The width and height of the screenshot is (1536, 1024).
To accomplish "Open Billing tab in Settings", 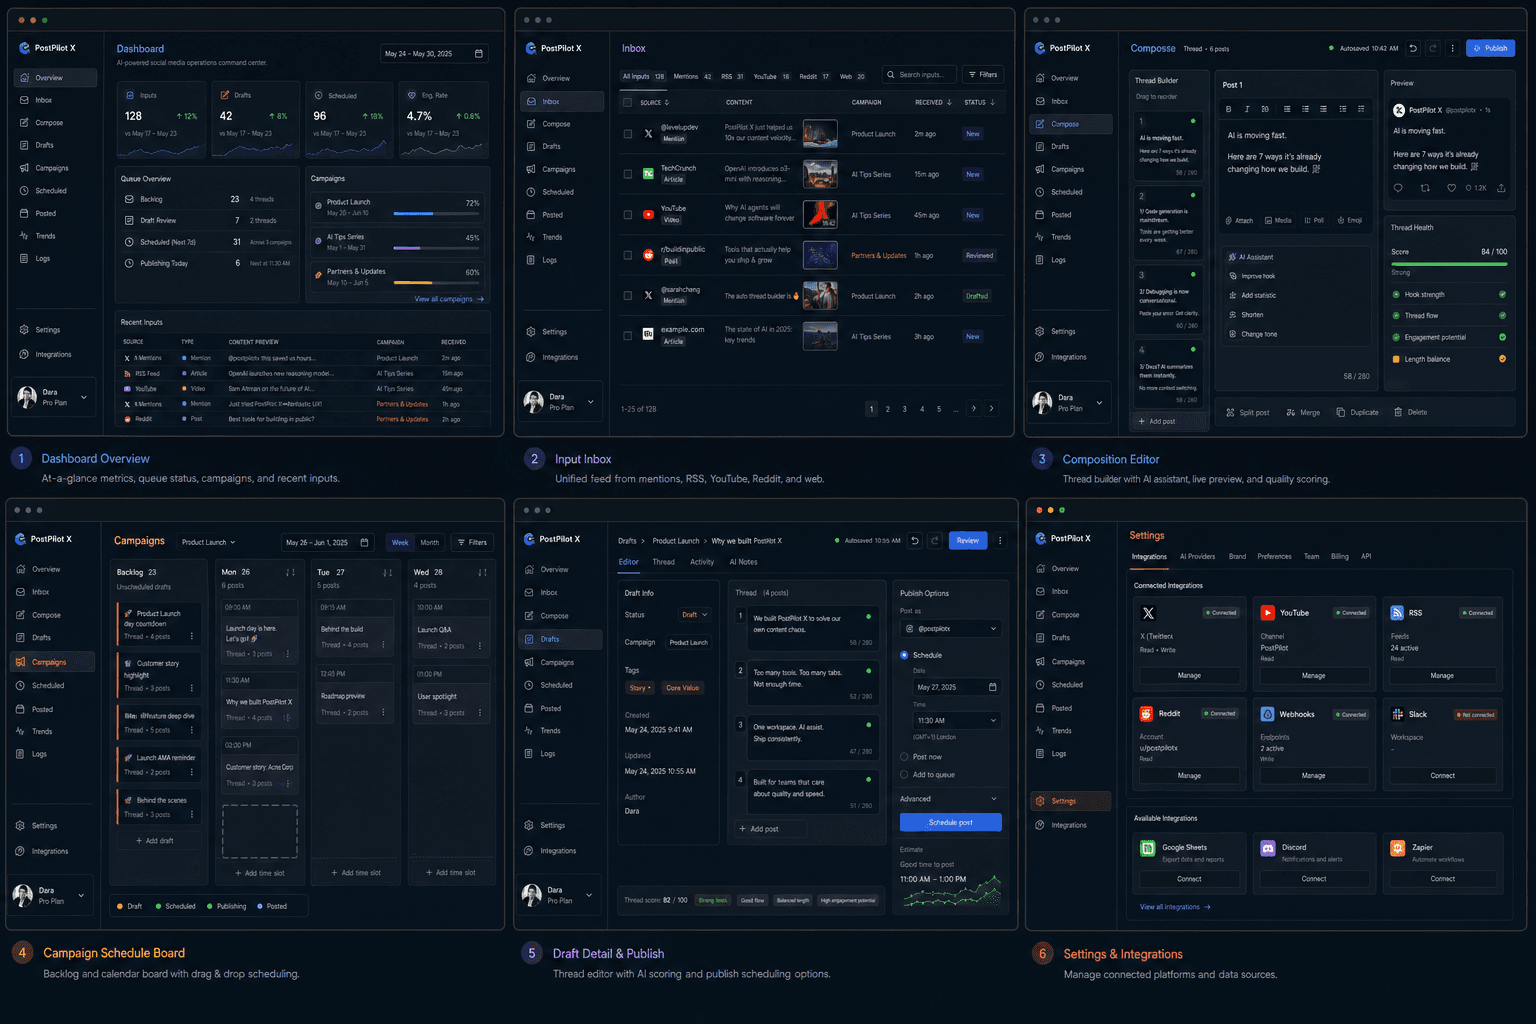I will [x=1339, y=556].
